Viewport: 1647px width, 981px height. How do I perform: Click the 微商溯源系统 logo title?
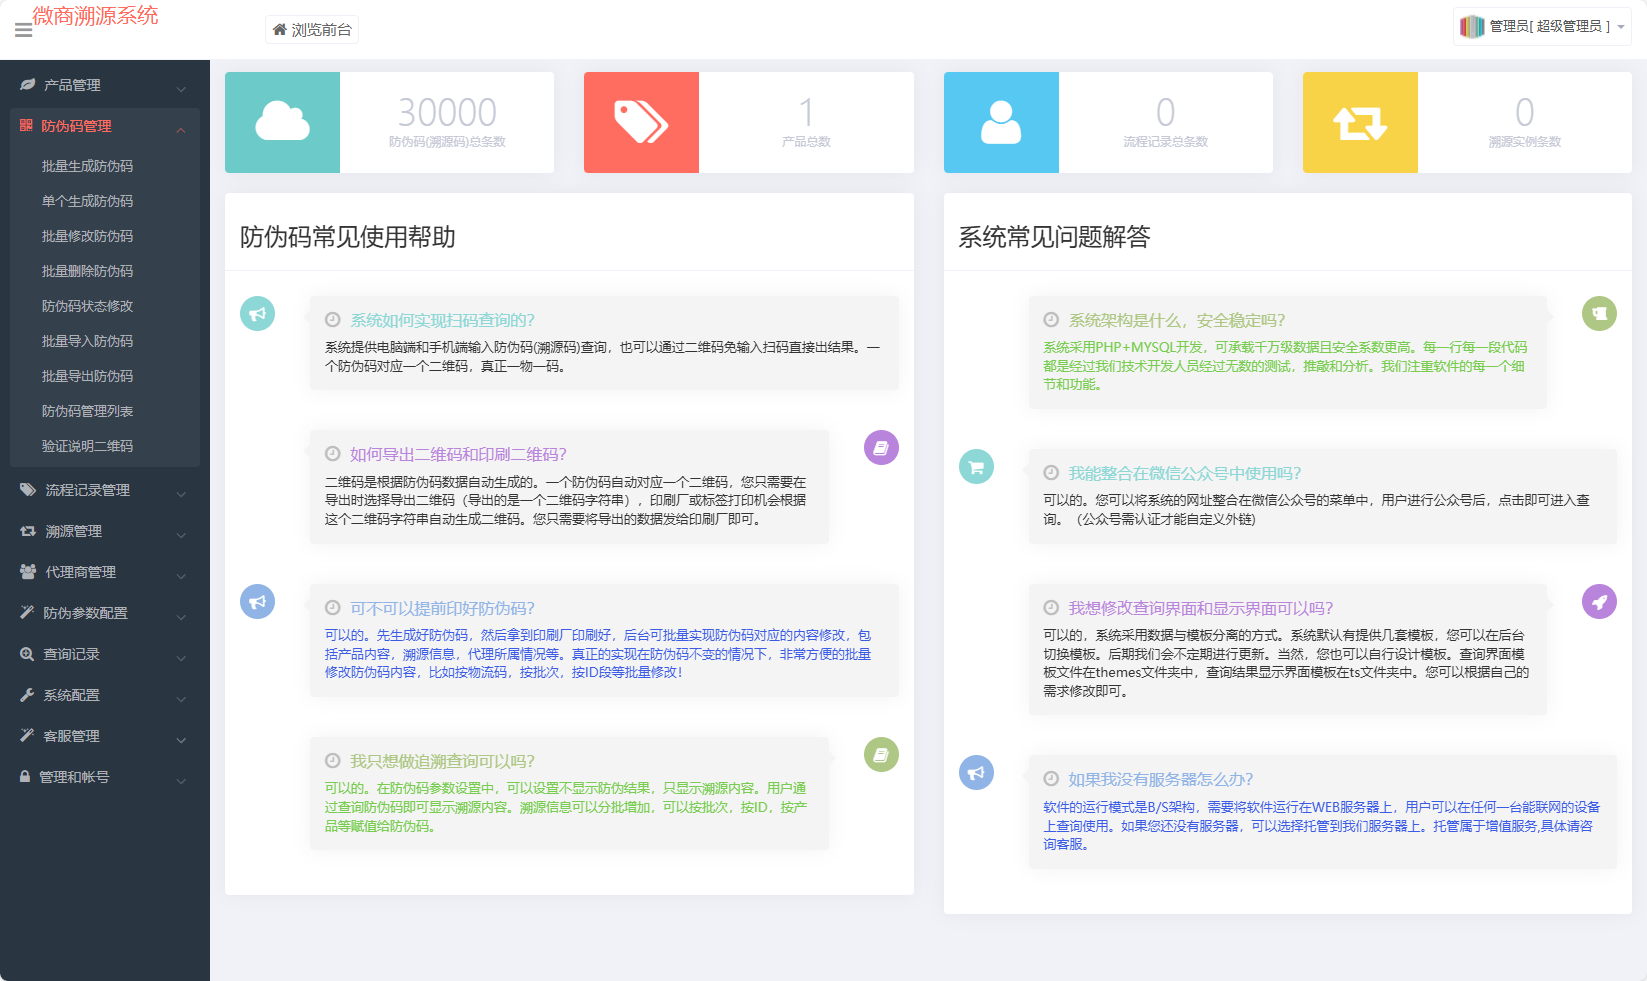click(x=96, y=16)
